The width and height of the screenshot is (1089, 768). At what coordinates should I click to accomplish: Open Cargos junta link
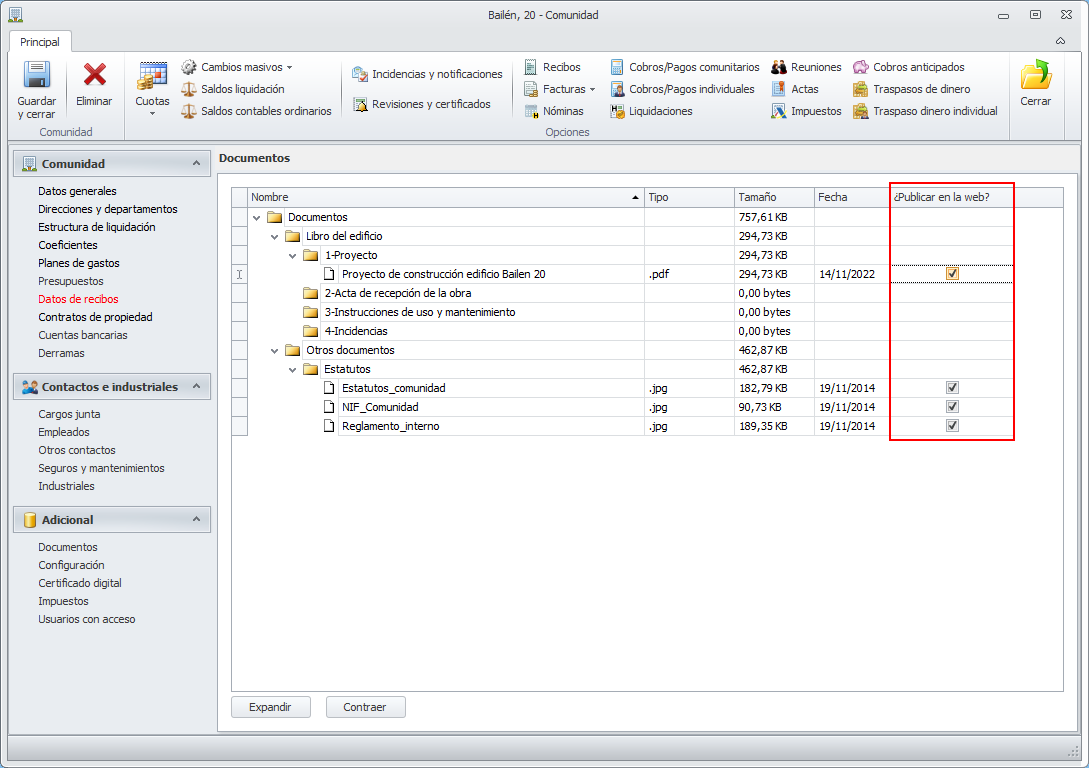pyautogui.click(x=69, y=414)
